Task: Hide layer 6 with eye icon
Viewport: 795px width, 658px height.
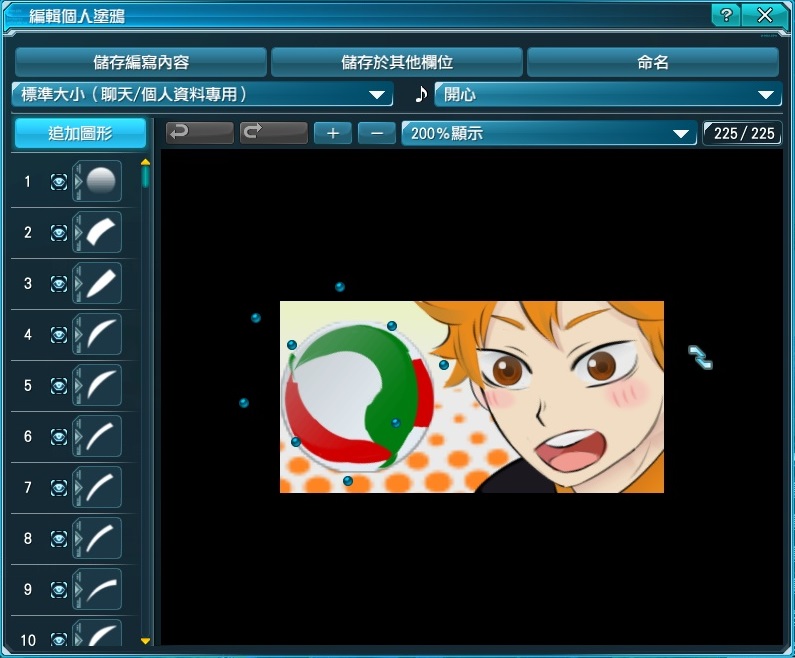Action: (x=59, y=436)
